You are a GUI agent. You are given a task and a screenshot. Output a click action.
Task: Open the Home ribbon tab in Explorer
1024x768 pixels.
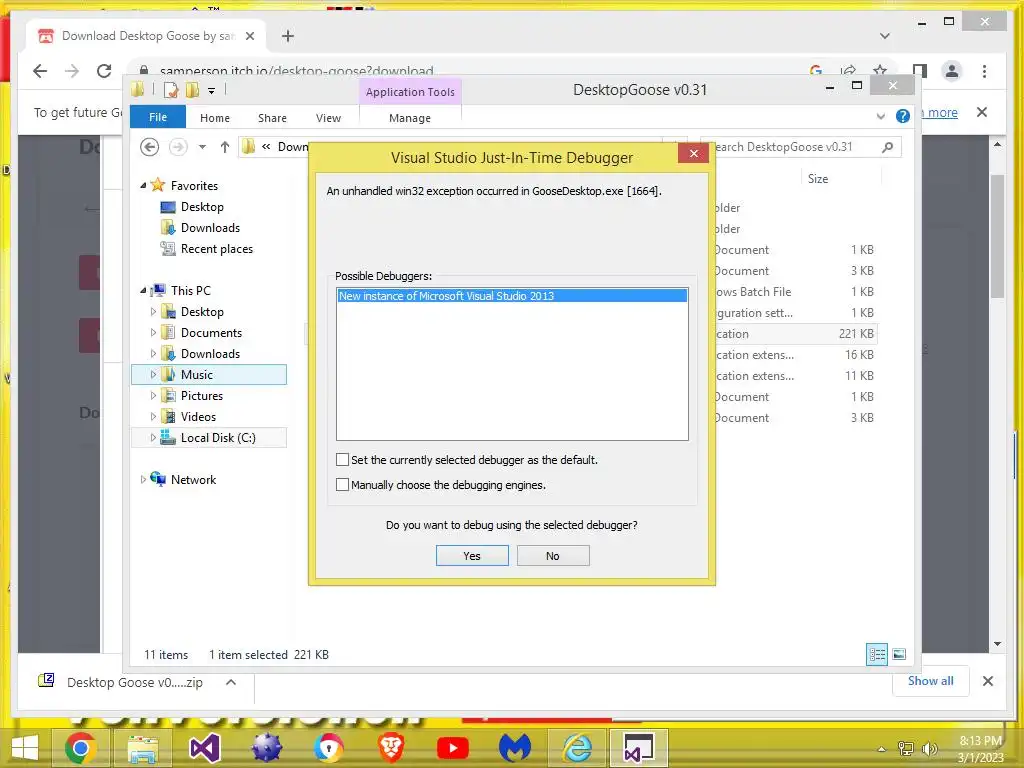215,118
